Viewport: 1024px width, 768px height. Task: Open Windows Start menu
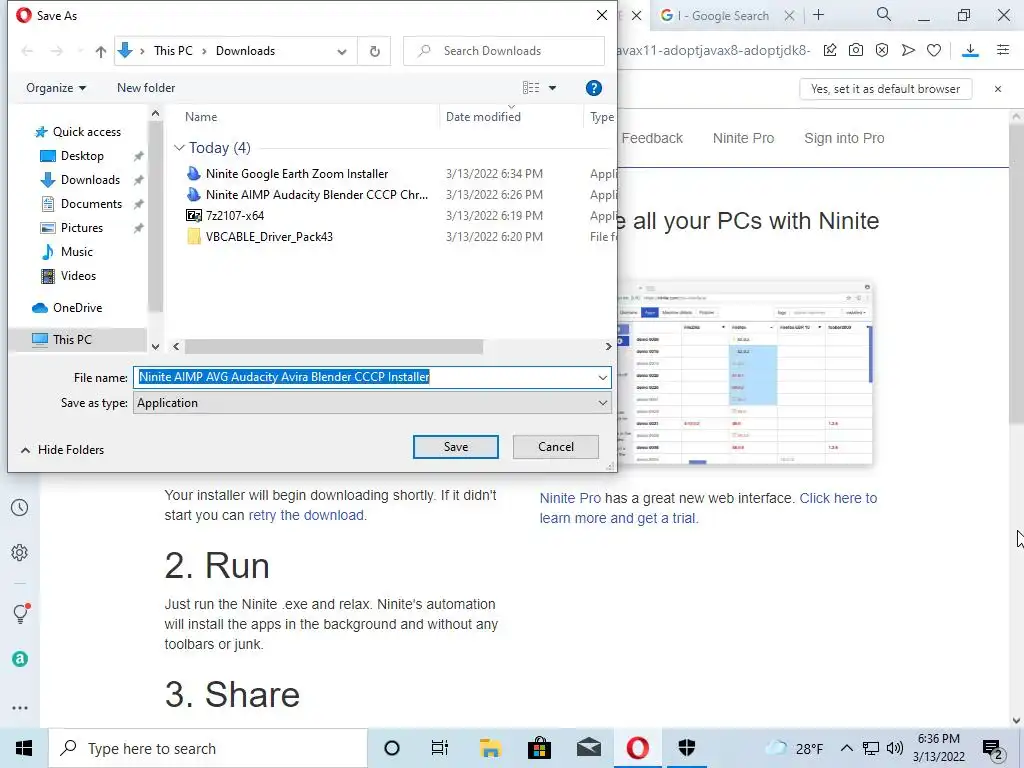24,748
